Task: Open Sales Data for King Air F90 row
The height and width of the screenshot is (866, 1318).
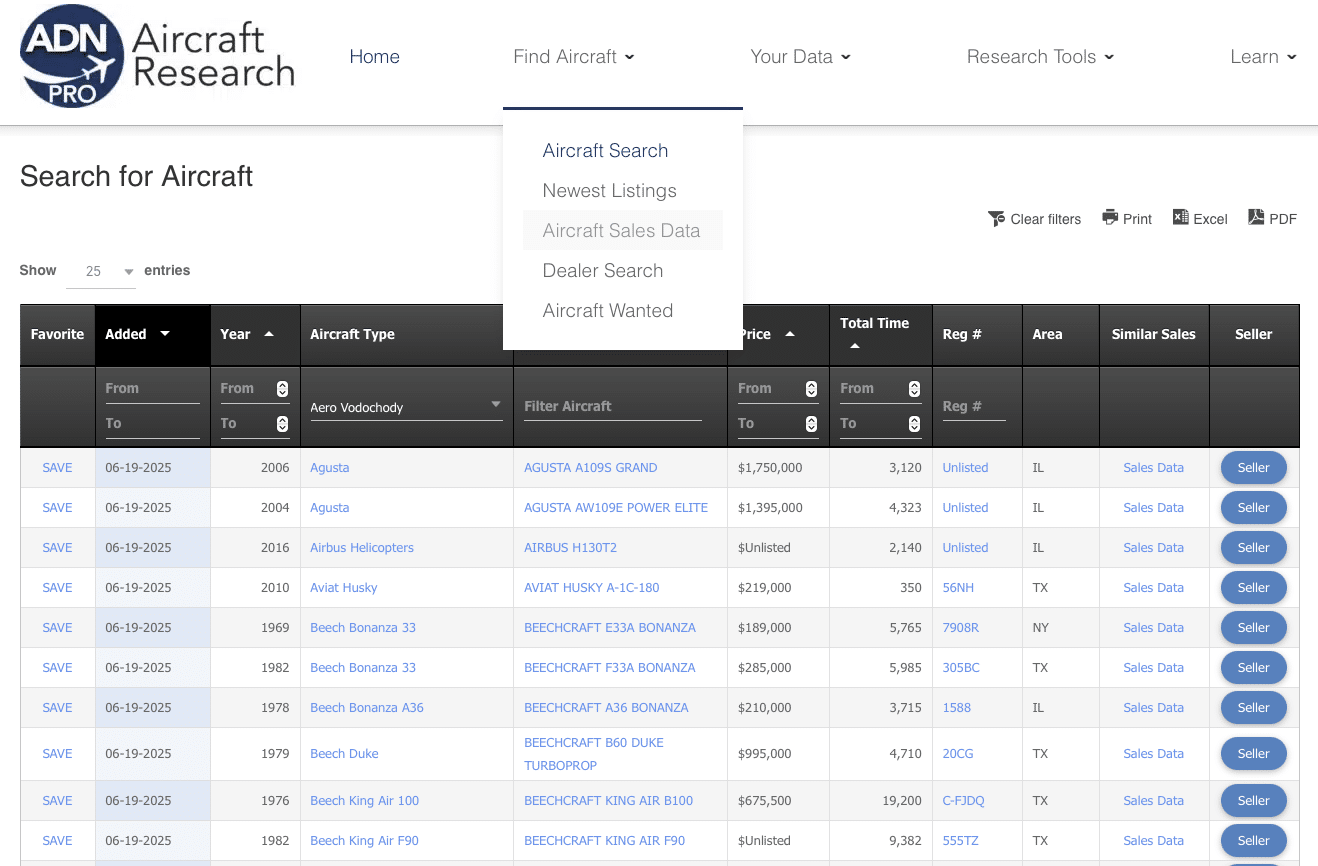Action: click(1153, 841)
